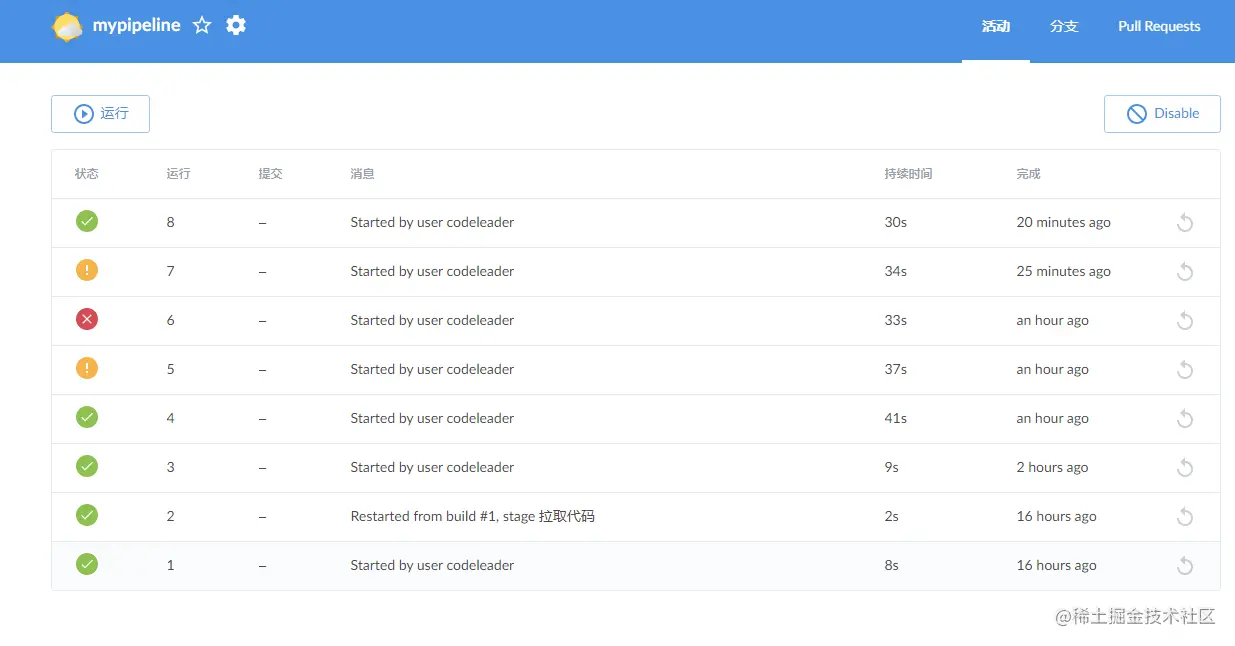Click the run number 3 cell
This screenshot has width=1235, height=646.
(x=171, y=467)
